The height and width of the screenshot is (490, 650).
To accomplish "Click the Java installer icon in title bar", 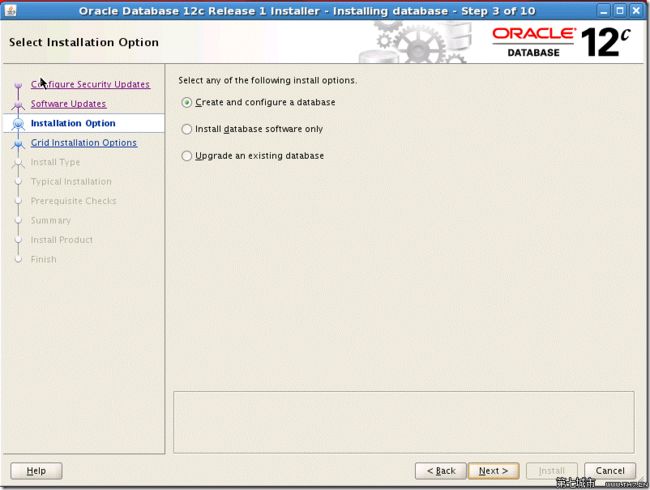I will [10, 10].
